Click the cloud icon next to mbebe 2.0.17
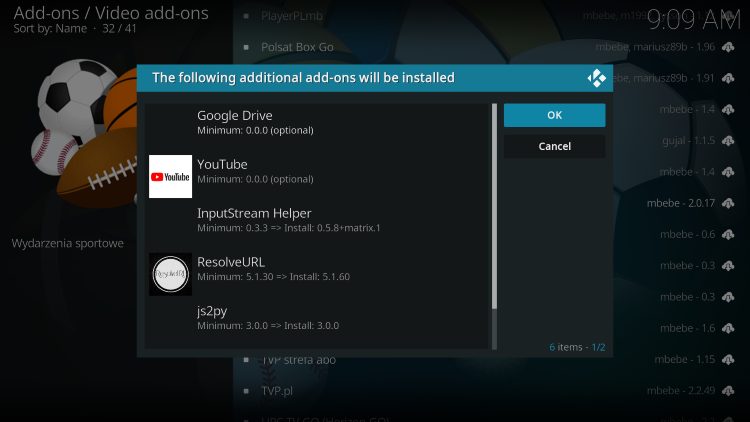This screenshot has width=750, height=422. click(728, 203)
